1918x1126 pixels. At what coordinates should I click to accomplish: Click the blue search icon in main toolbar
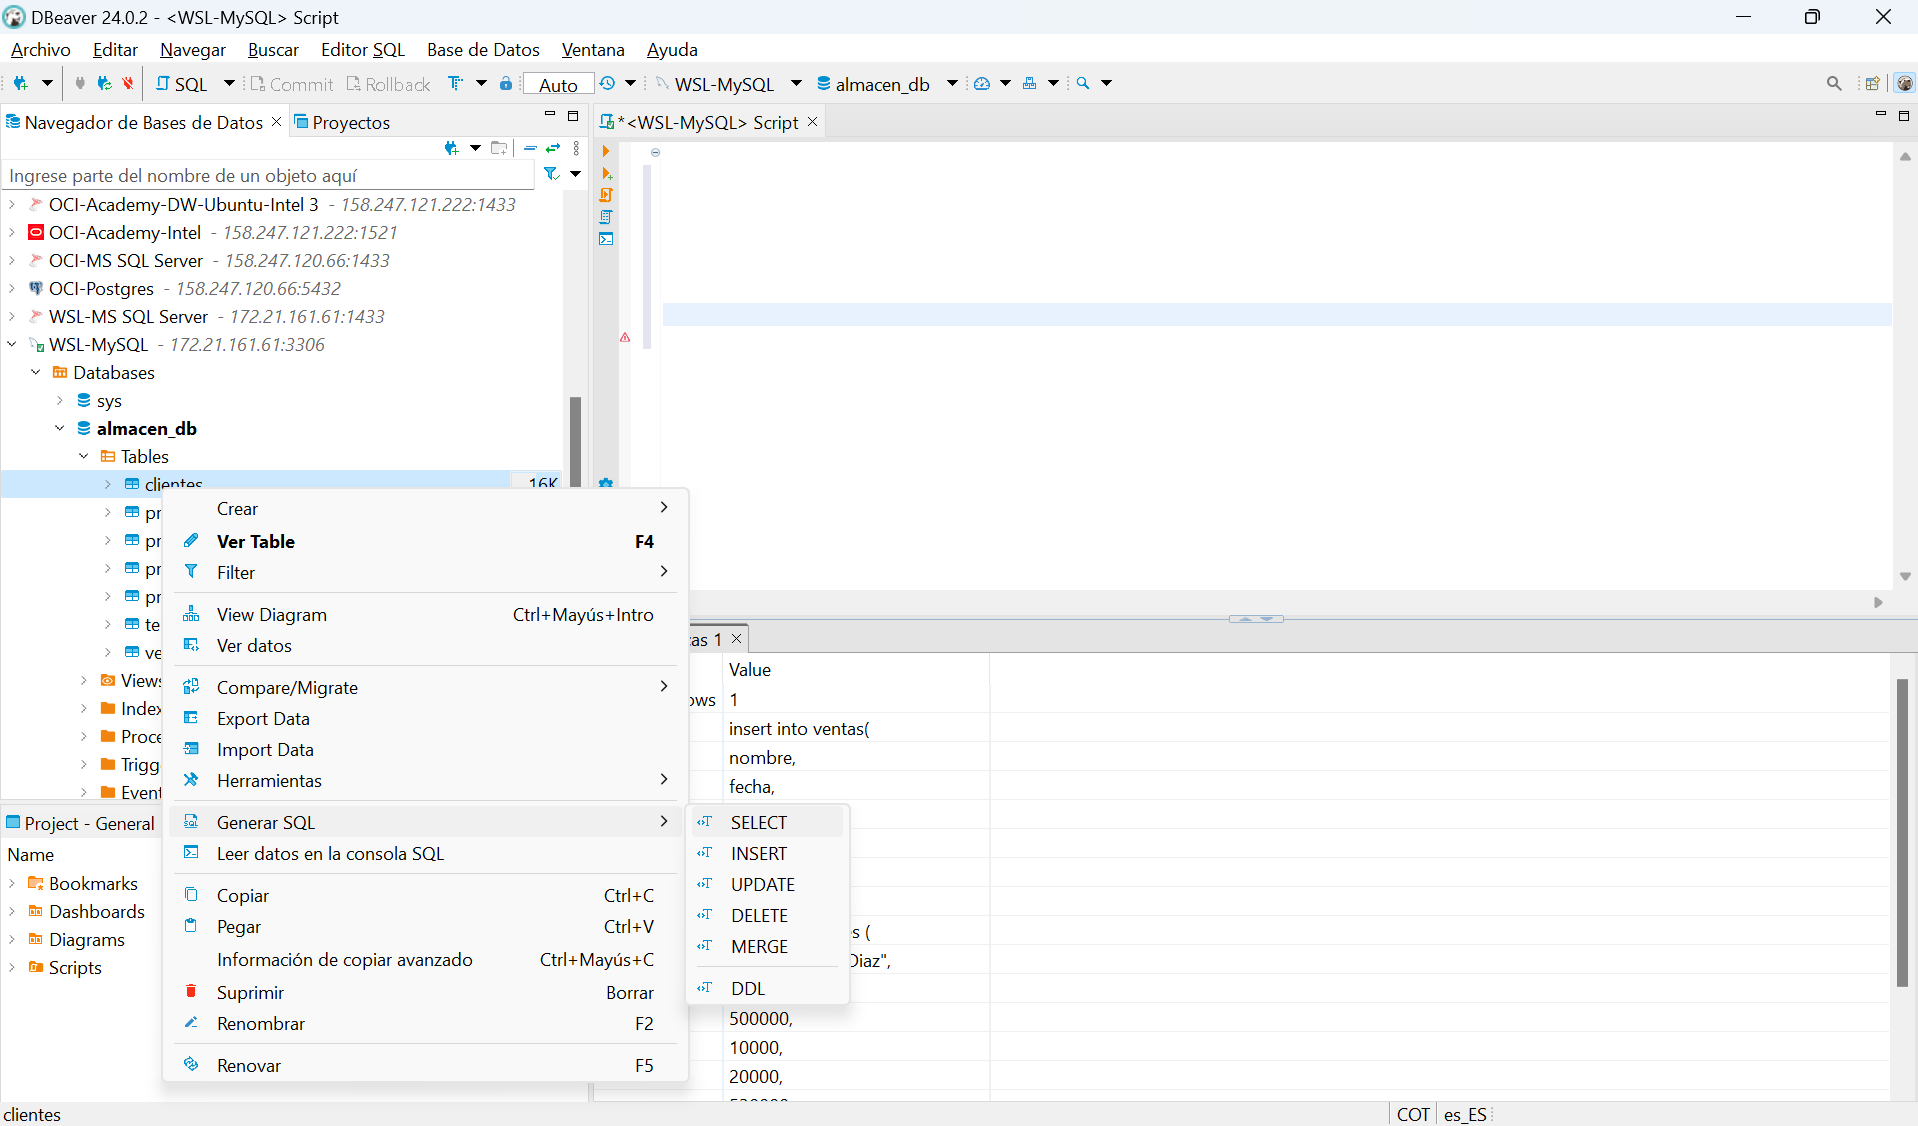(x=1083, y=84)
